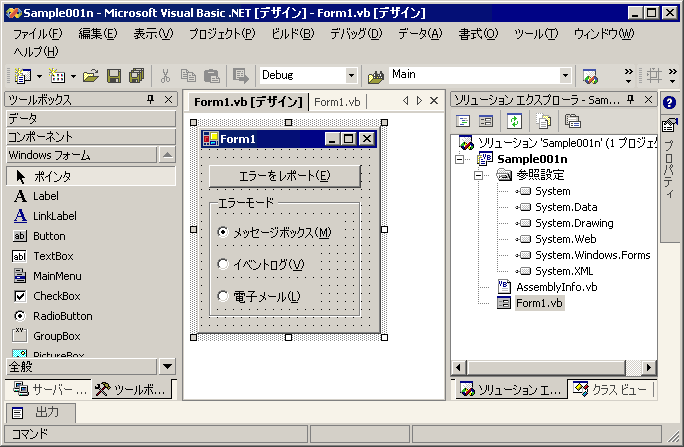Click the Copy toolbar icon
Image resolution: width=684 pixels, height=447 pixels.
tap(188, 76)
